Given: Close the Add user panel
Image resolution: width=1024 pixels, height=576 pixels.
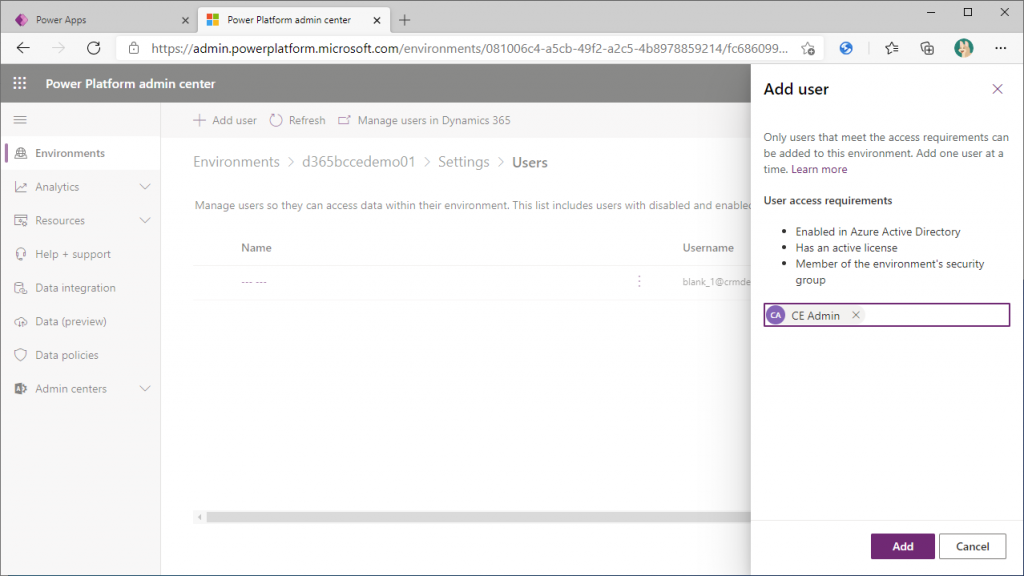Looking at the screenshot, I should [997, 89].
